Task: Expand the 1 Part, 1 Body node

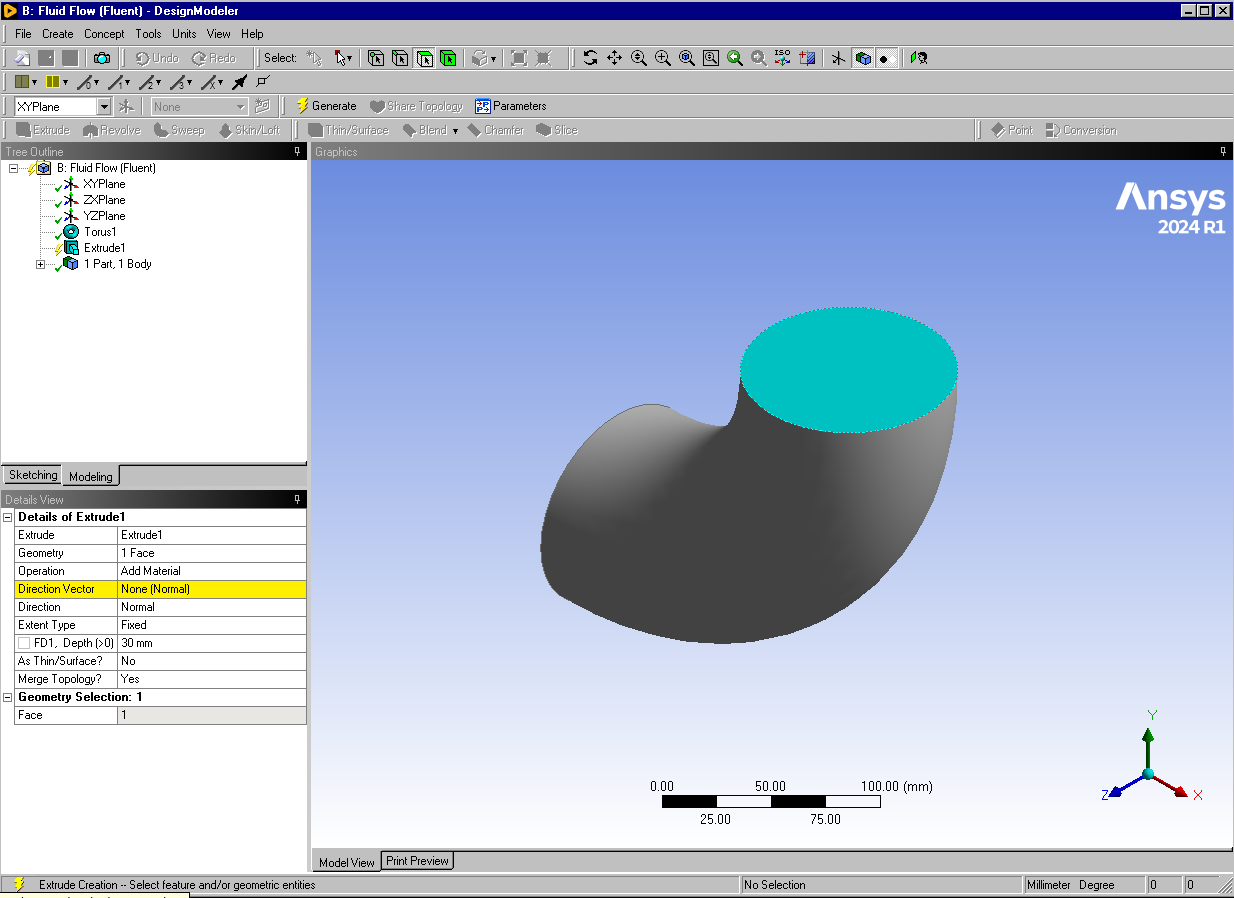Action: pos(41,264)
